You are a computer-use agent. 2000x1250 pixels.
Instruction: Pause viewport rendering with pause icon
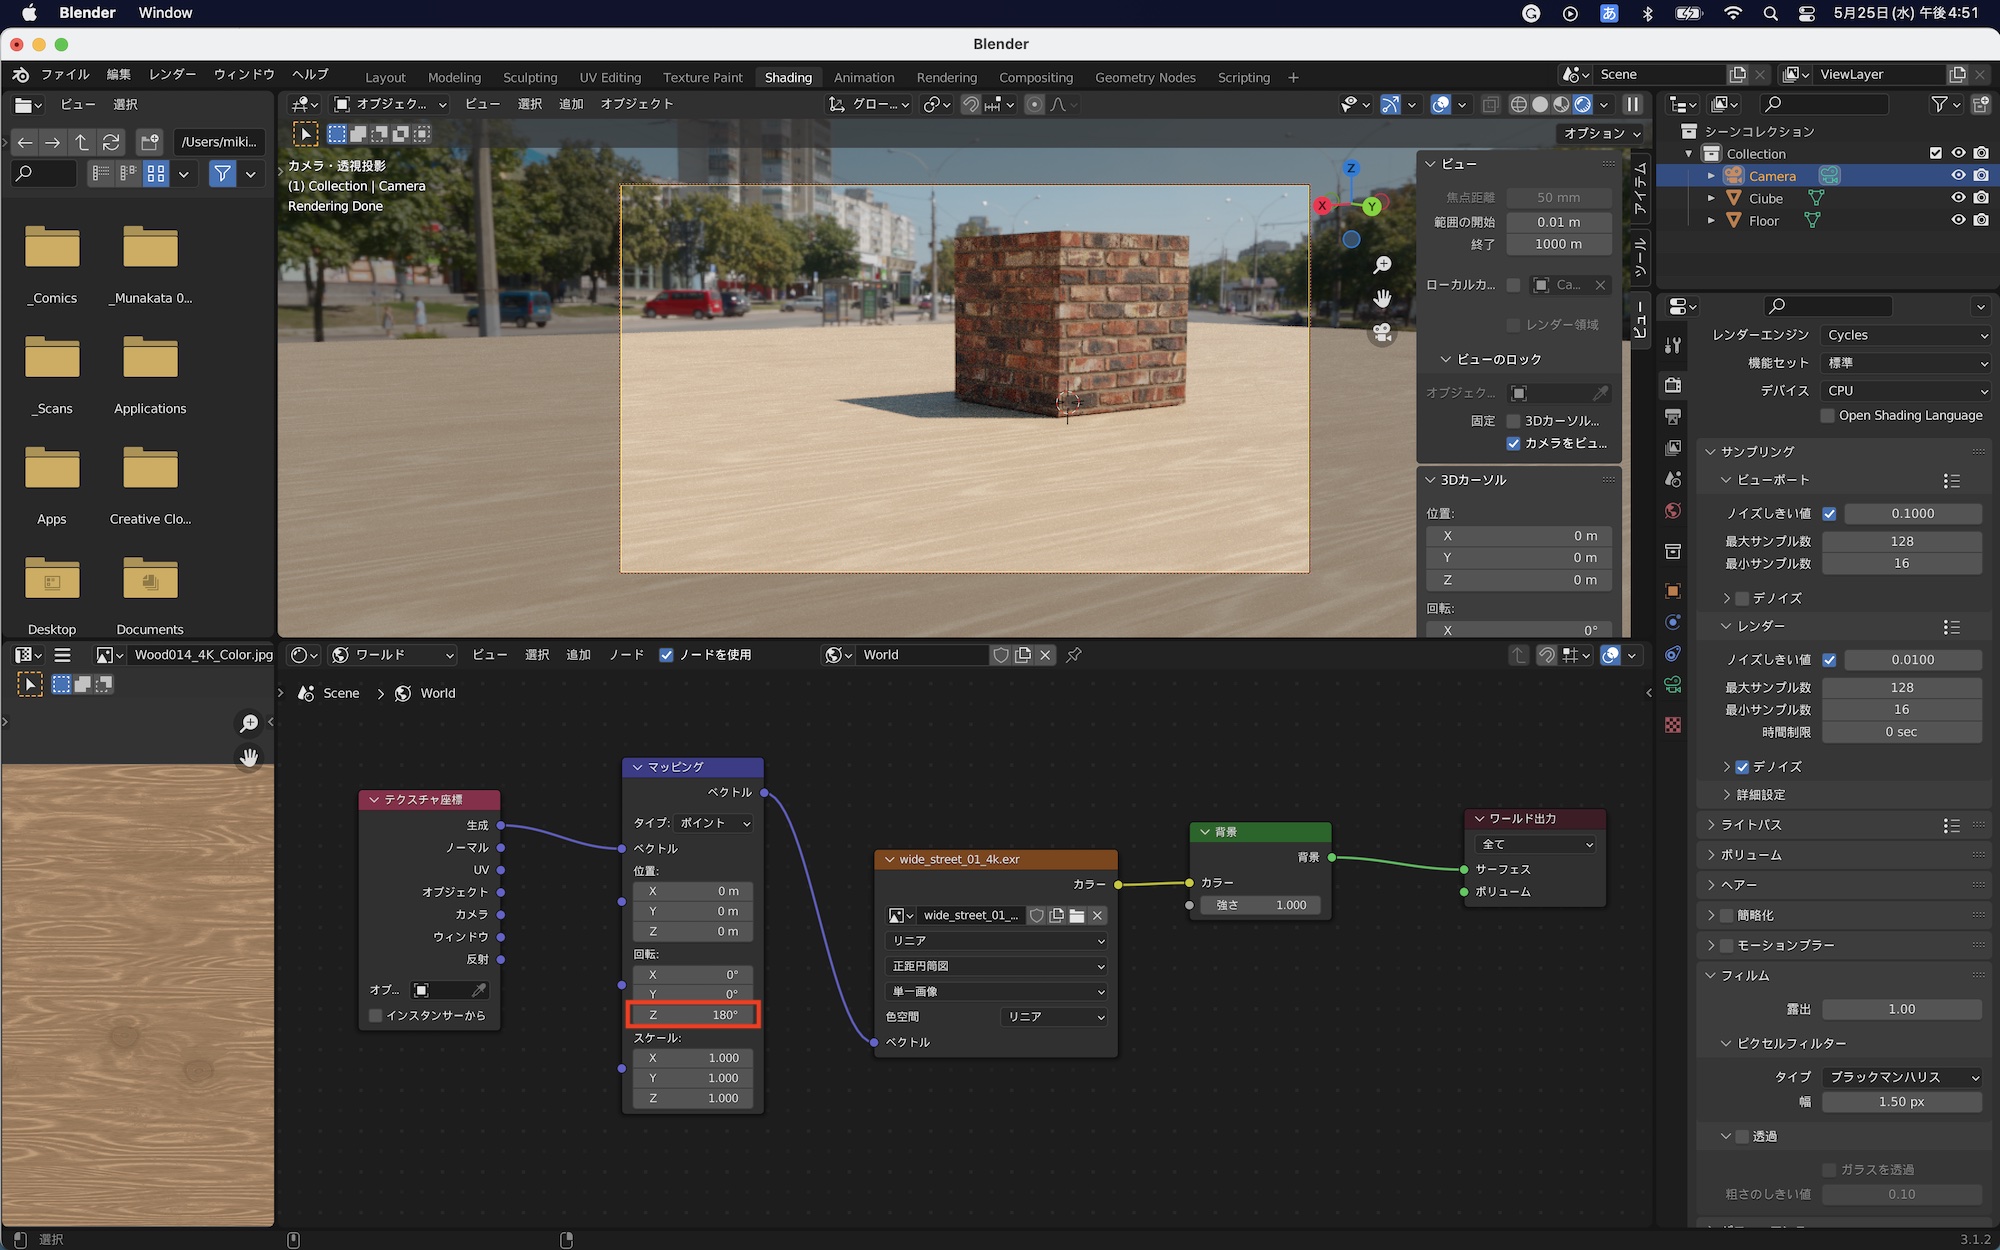pos(1633,104)
